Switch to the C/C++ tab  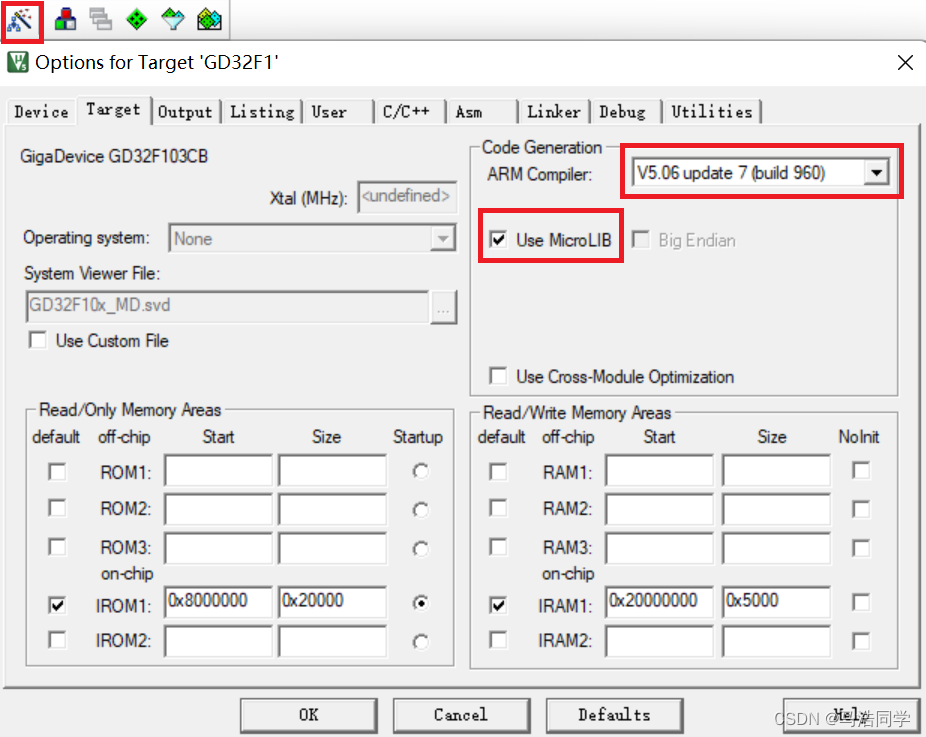coord(409,112)
